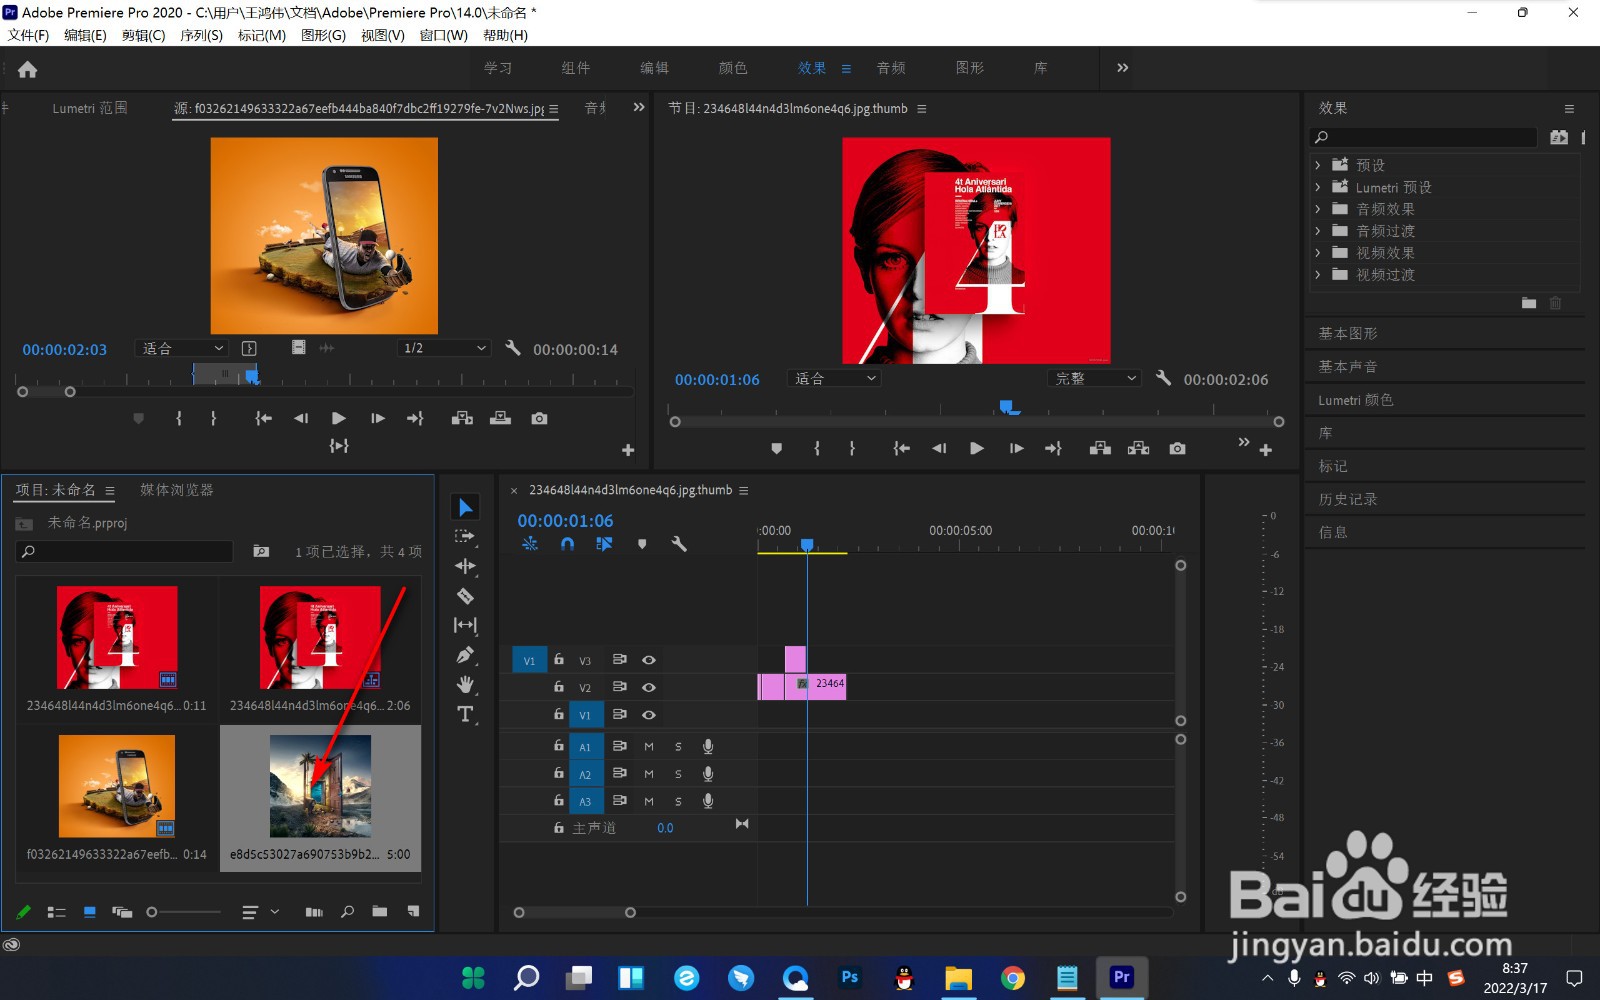Expand the 预设 effects folder
Viewport: 1600px width, 1000px height.
click(x=1318, y=165)
